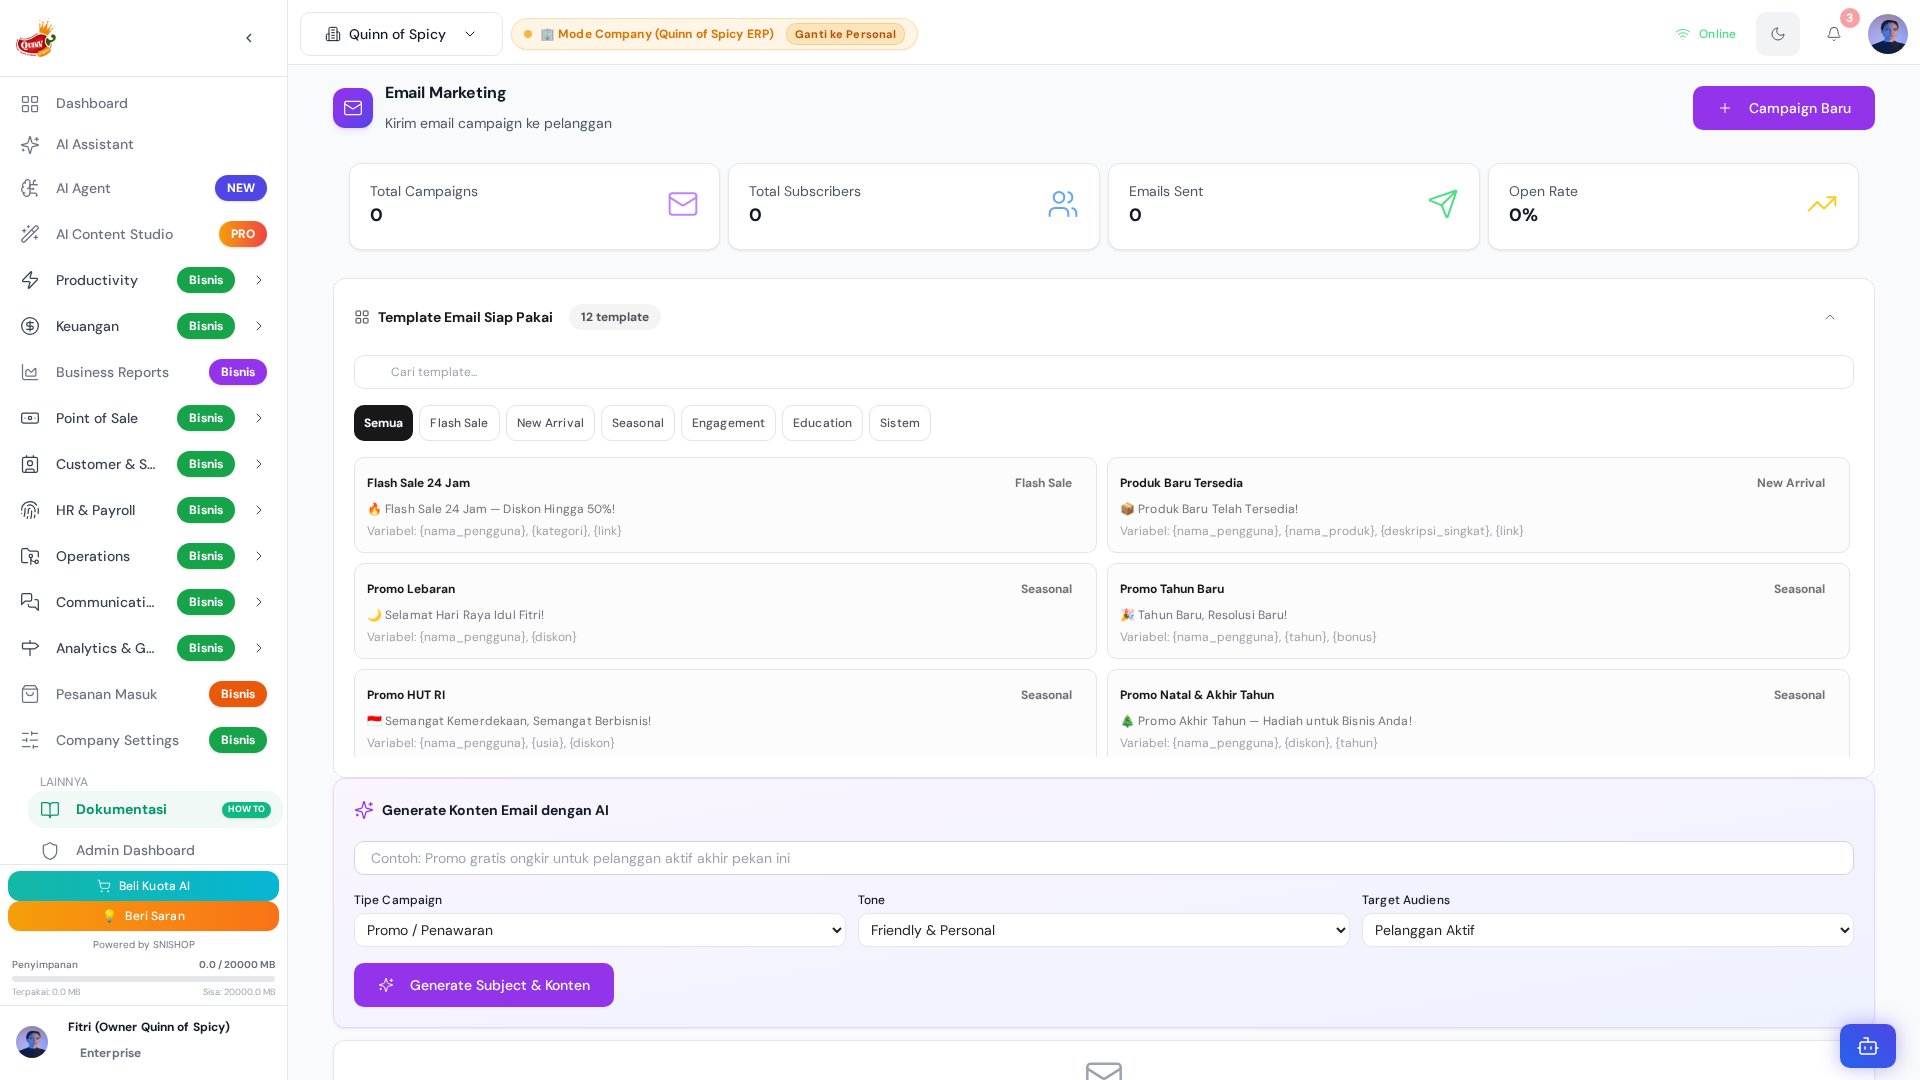Open the chatbot assistant floating button
This screenshot has width=1920, height=1080.
tap(1867, 1046)
